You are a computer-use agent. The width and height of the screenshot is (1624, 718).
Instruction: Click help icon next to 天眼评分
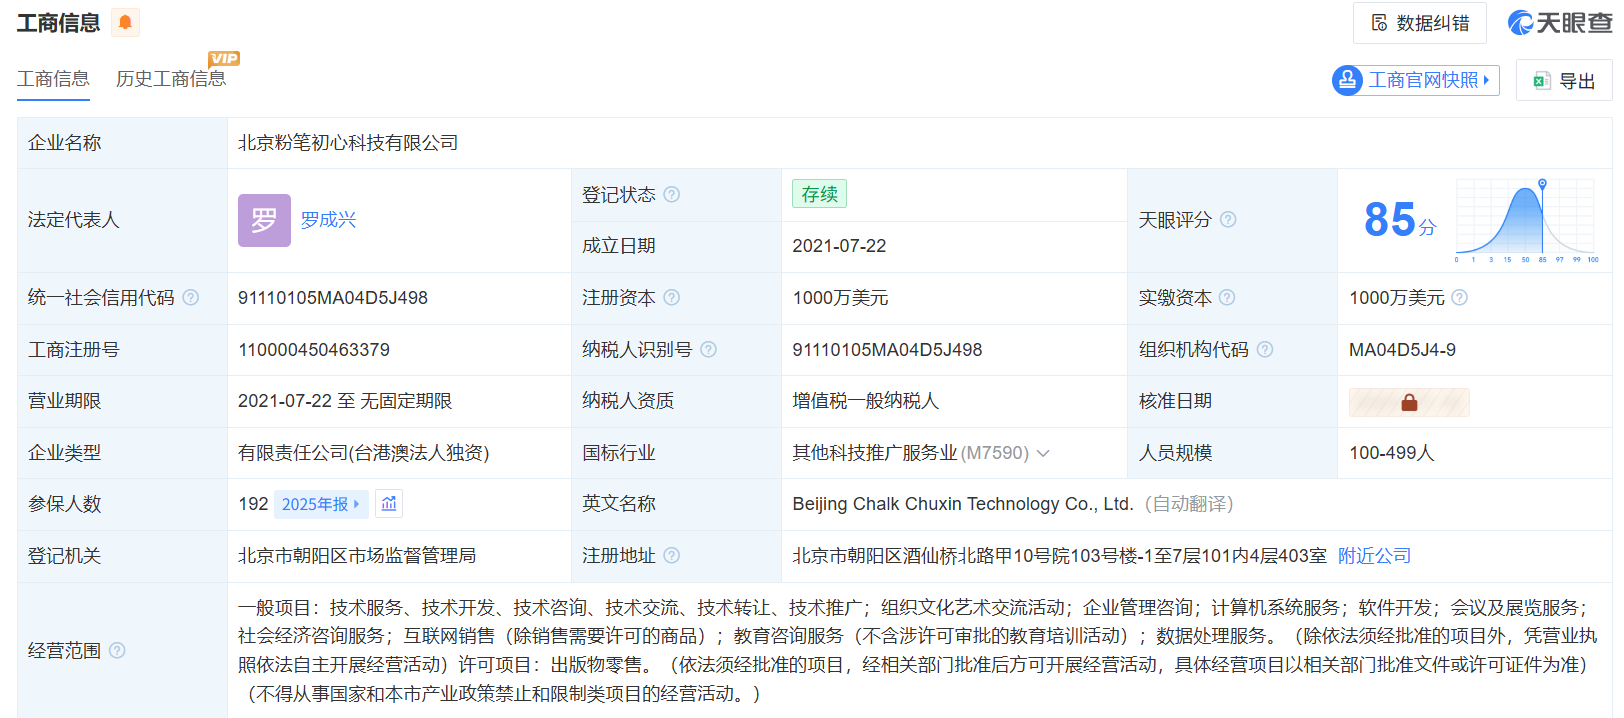pyautogui.click(x=1228, y=219)
